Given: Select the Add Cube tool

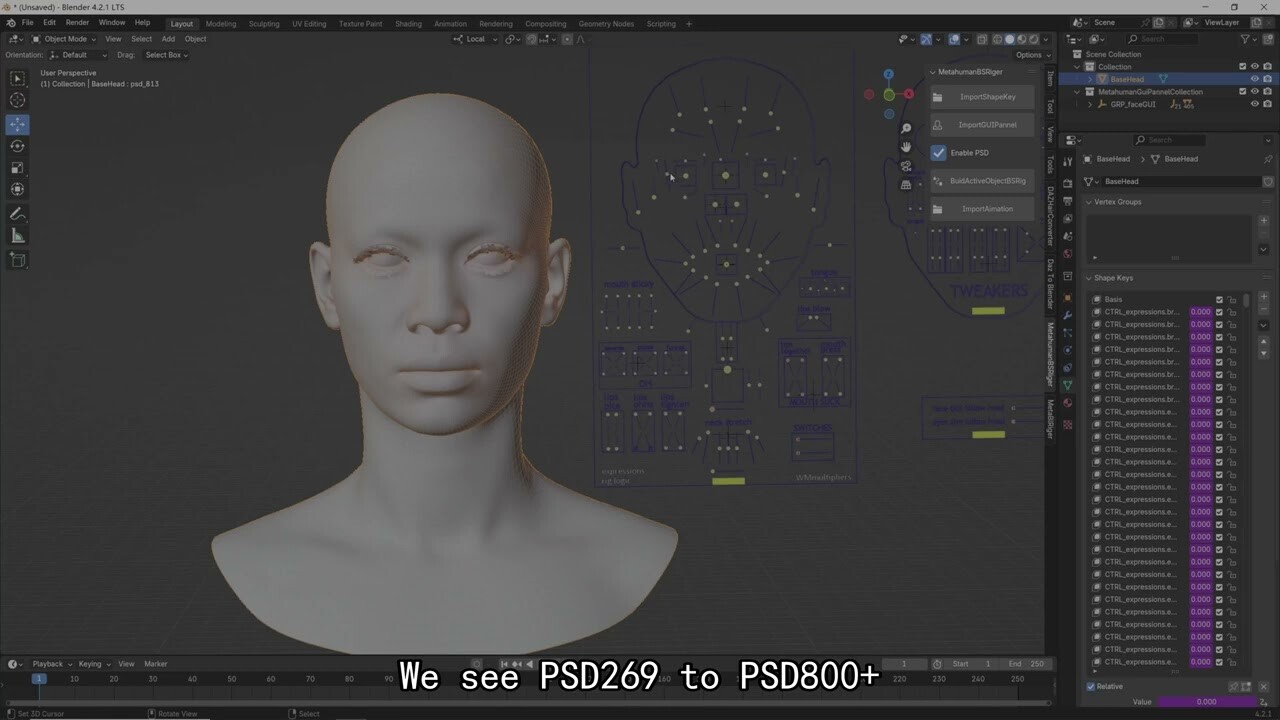Looking at the screenshot, I should coord(17,260).
